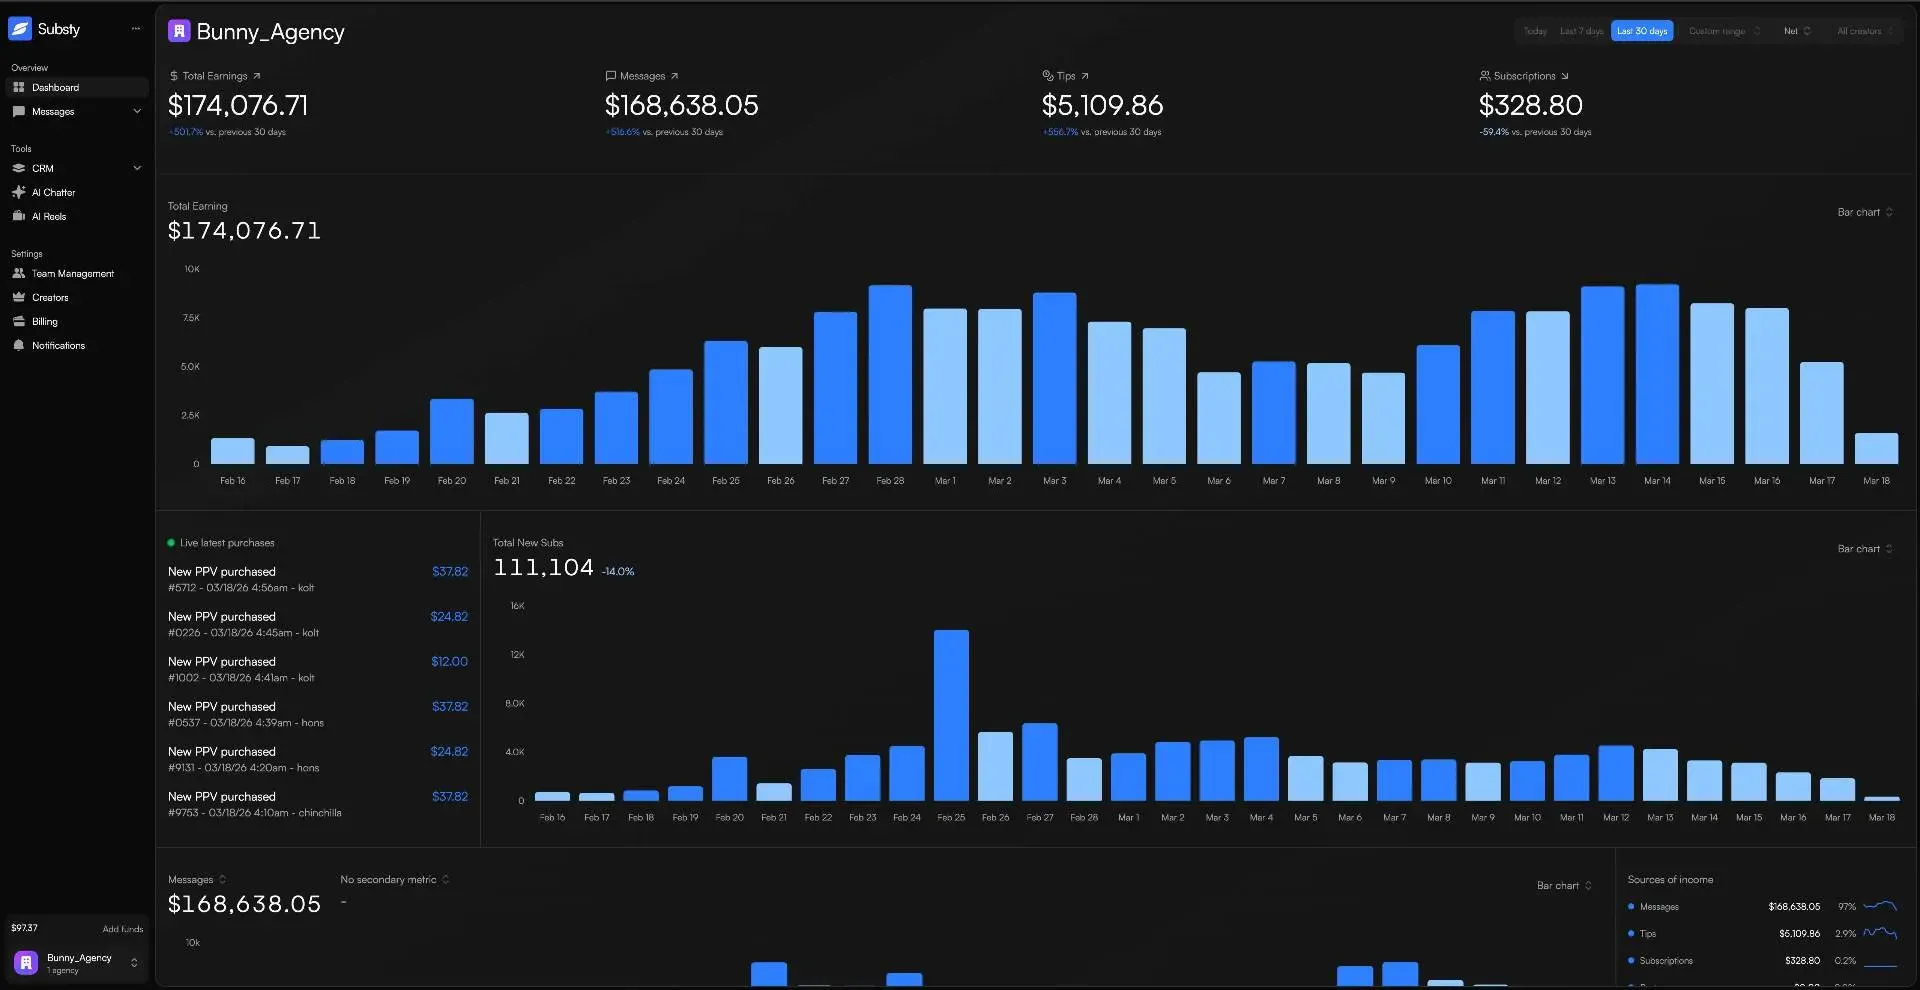Open the Net earnings type dropdown
1920x990 pixels.
tap(1797, 31)
